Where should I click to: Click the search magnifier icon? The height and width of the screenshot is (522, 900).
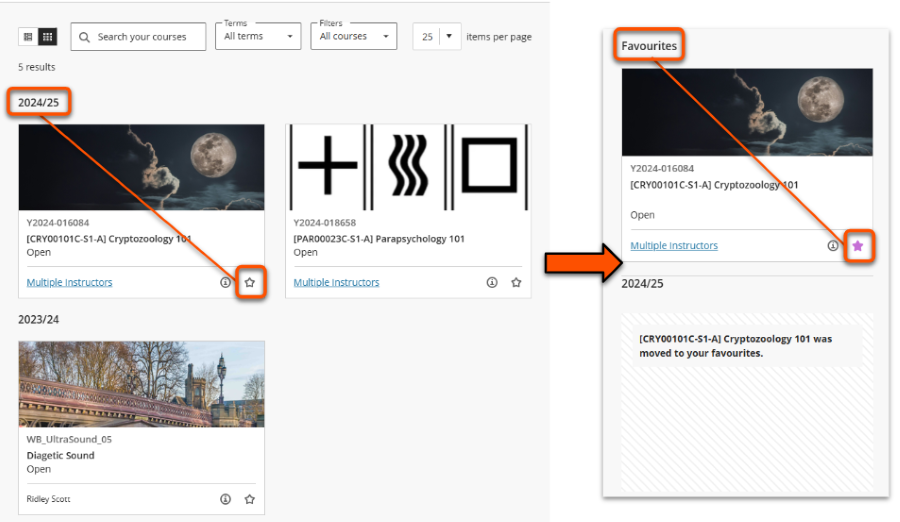(85, 37)
